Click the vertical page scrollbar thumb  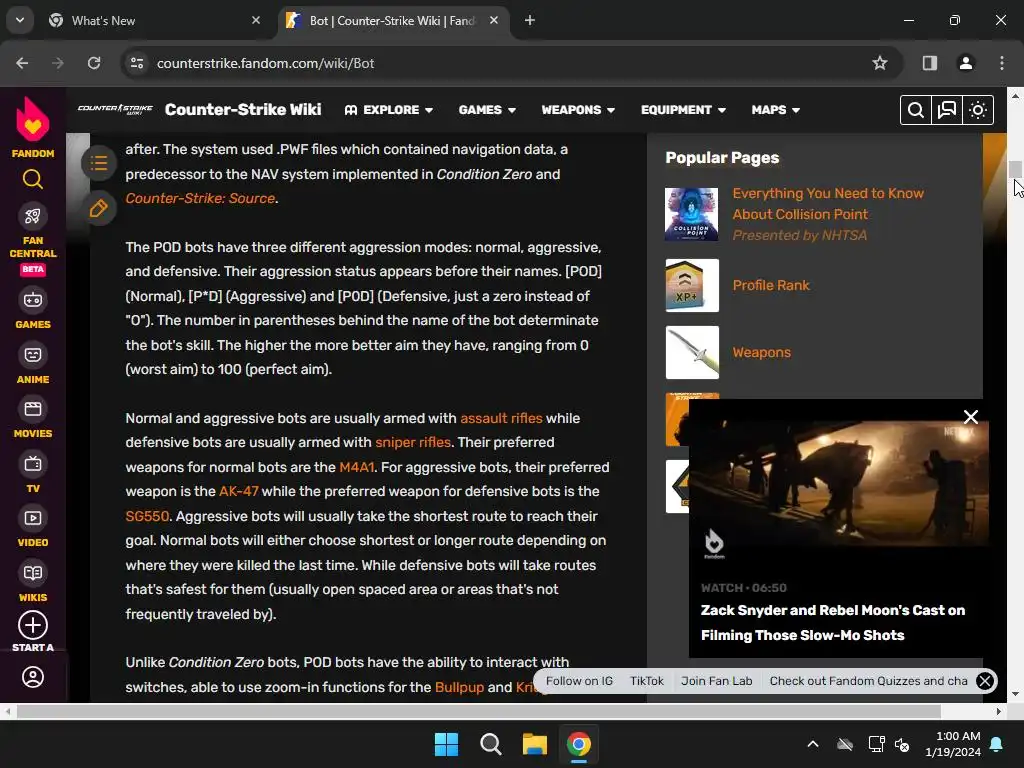[x=1015, y=168]
